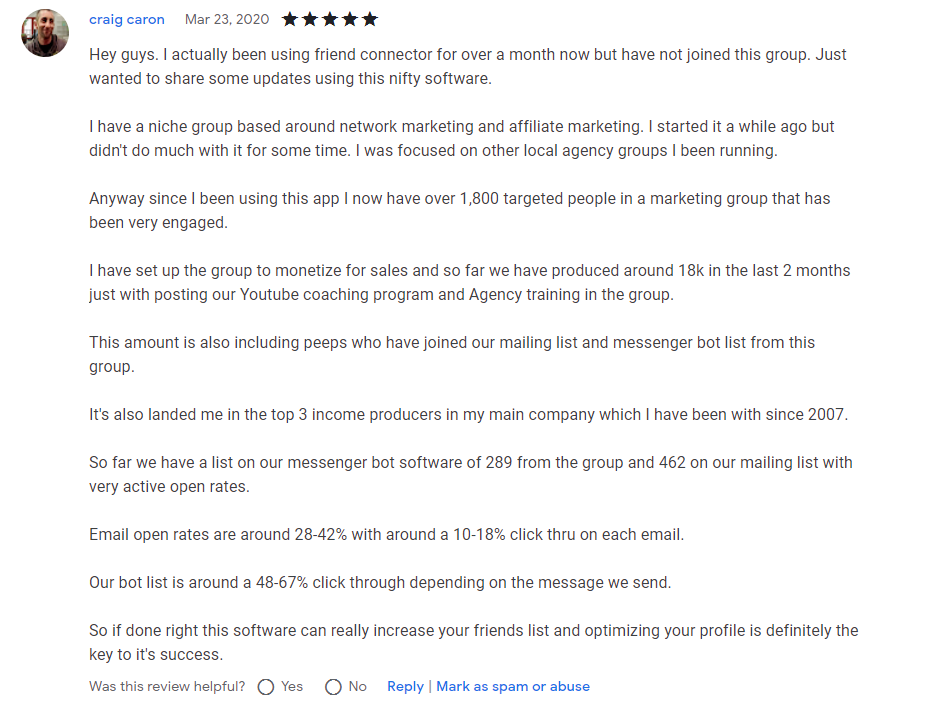Click the fourth rating star
Screen dimensions: 942x703
[x=350, y=19]
